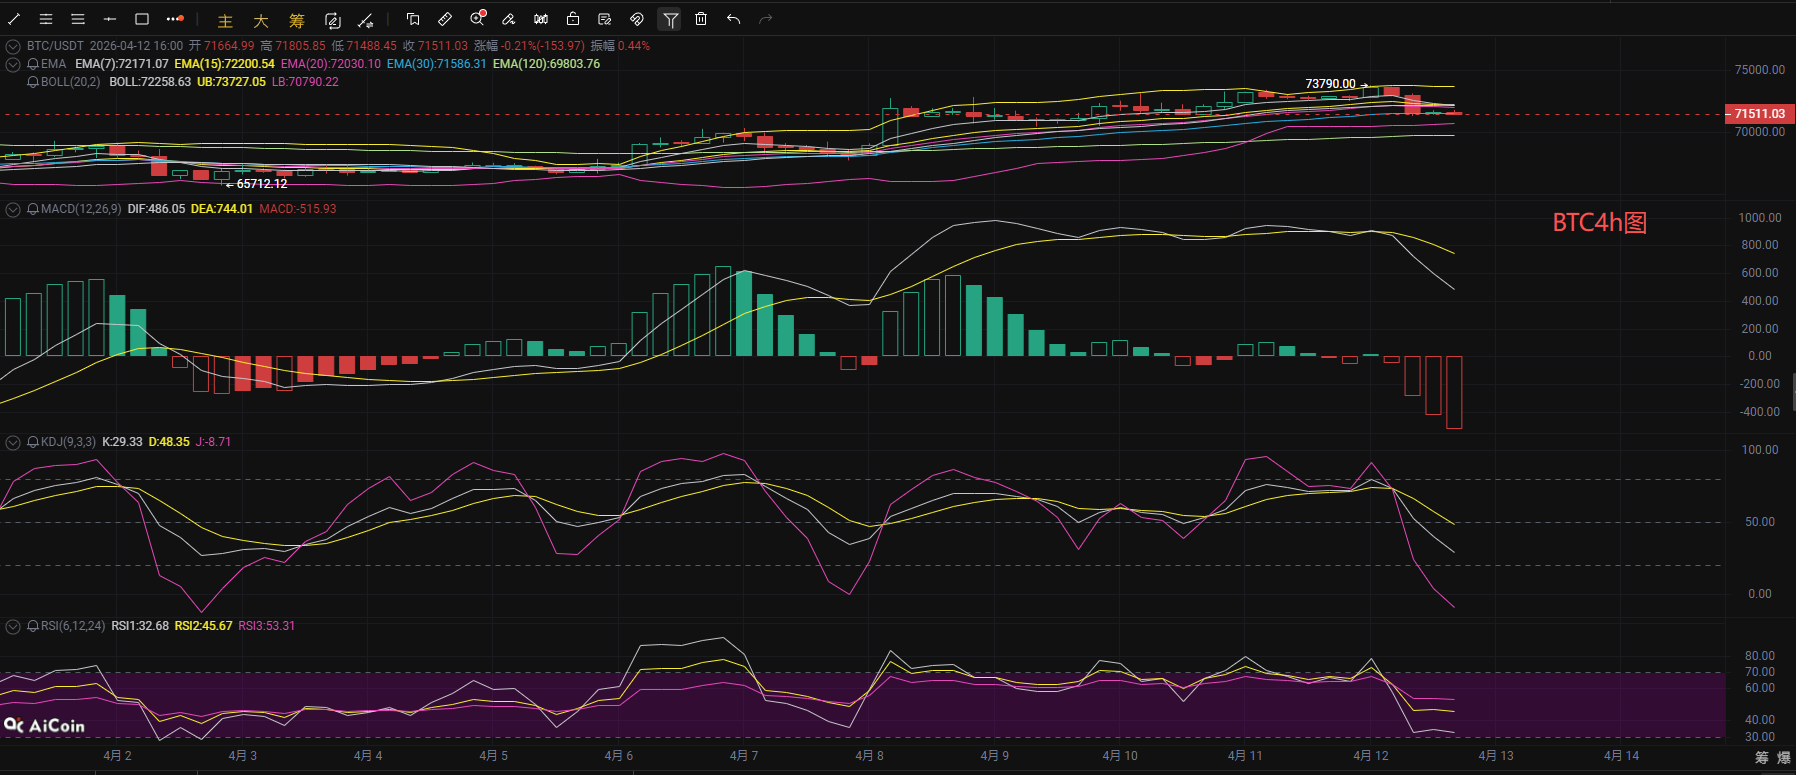Image resolution: width=1796 pixels, height=775 pixels.
Task: Open the magnifier zoom tool
Action: click(x=477, y=19)
